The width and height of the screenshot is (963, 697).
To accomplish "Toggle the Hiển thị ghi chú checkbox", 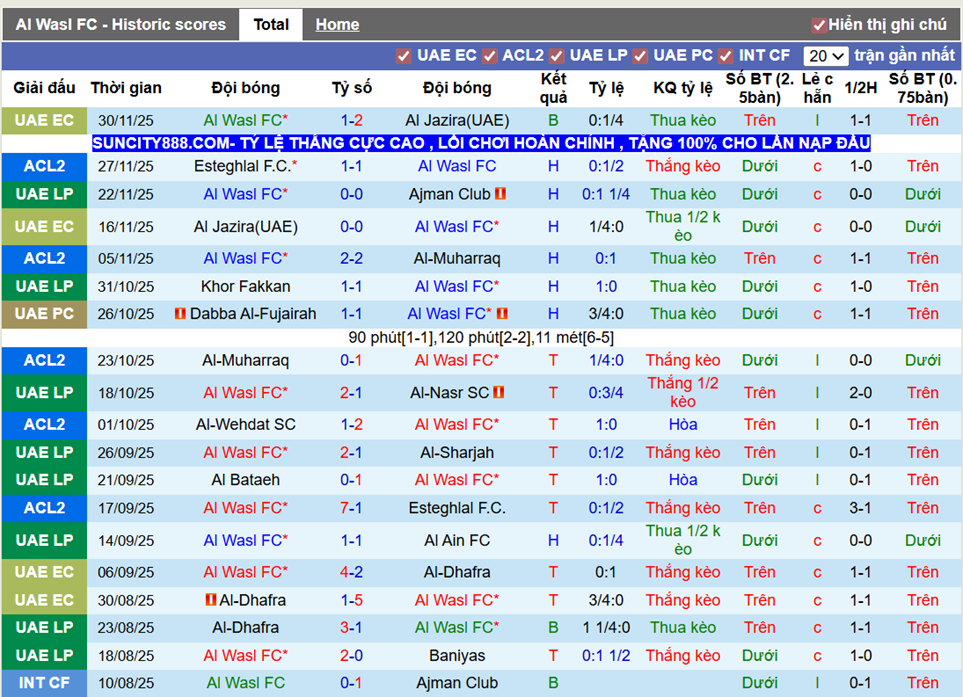I will (818, 25).
